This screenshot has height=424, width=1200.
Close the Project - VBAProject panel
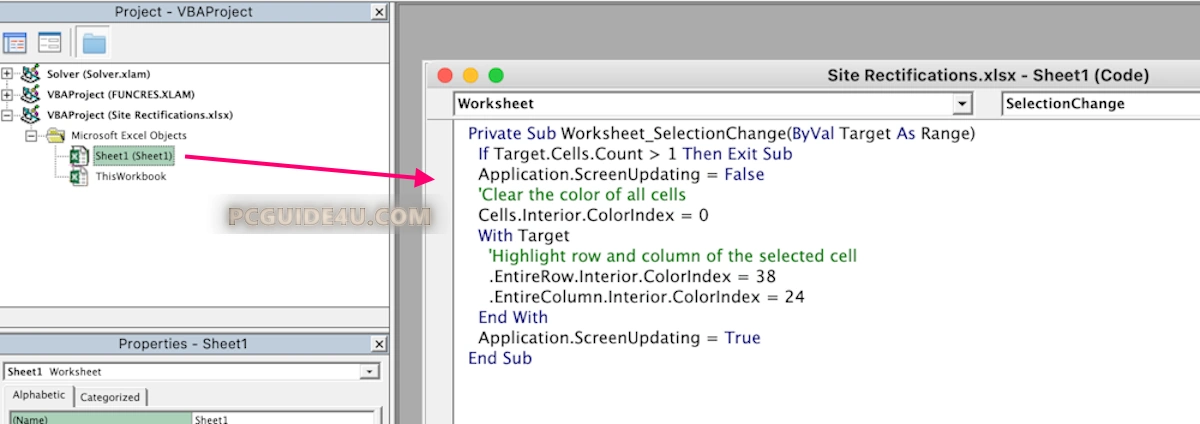[x=378, y=12]
